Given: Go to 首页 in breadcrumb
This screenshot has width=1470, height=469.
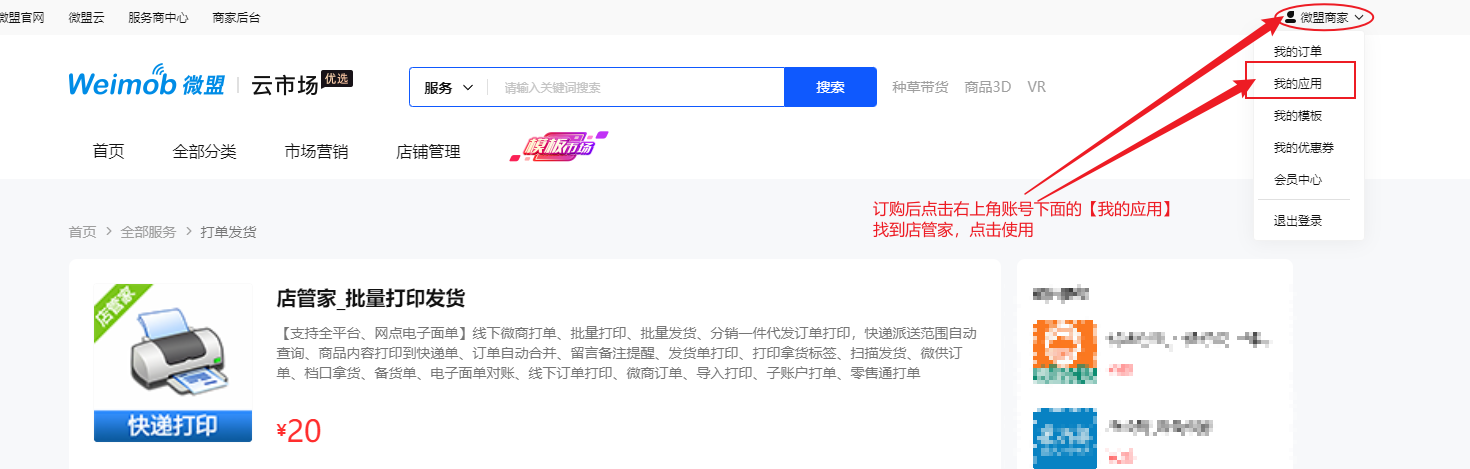Looking at the screenshot, I should click(82, 231).
